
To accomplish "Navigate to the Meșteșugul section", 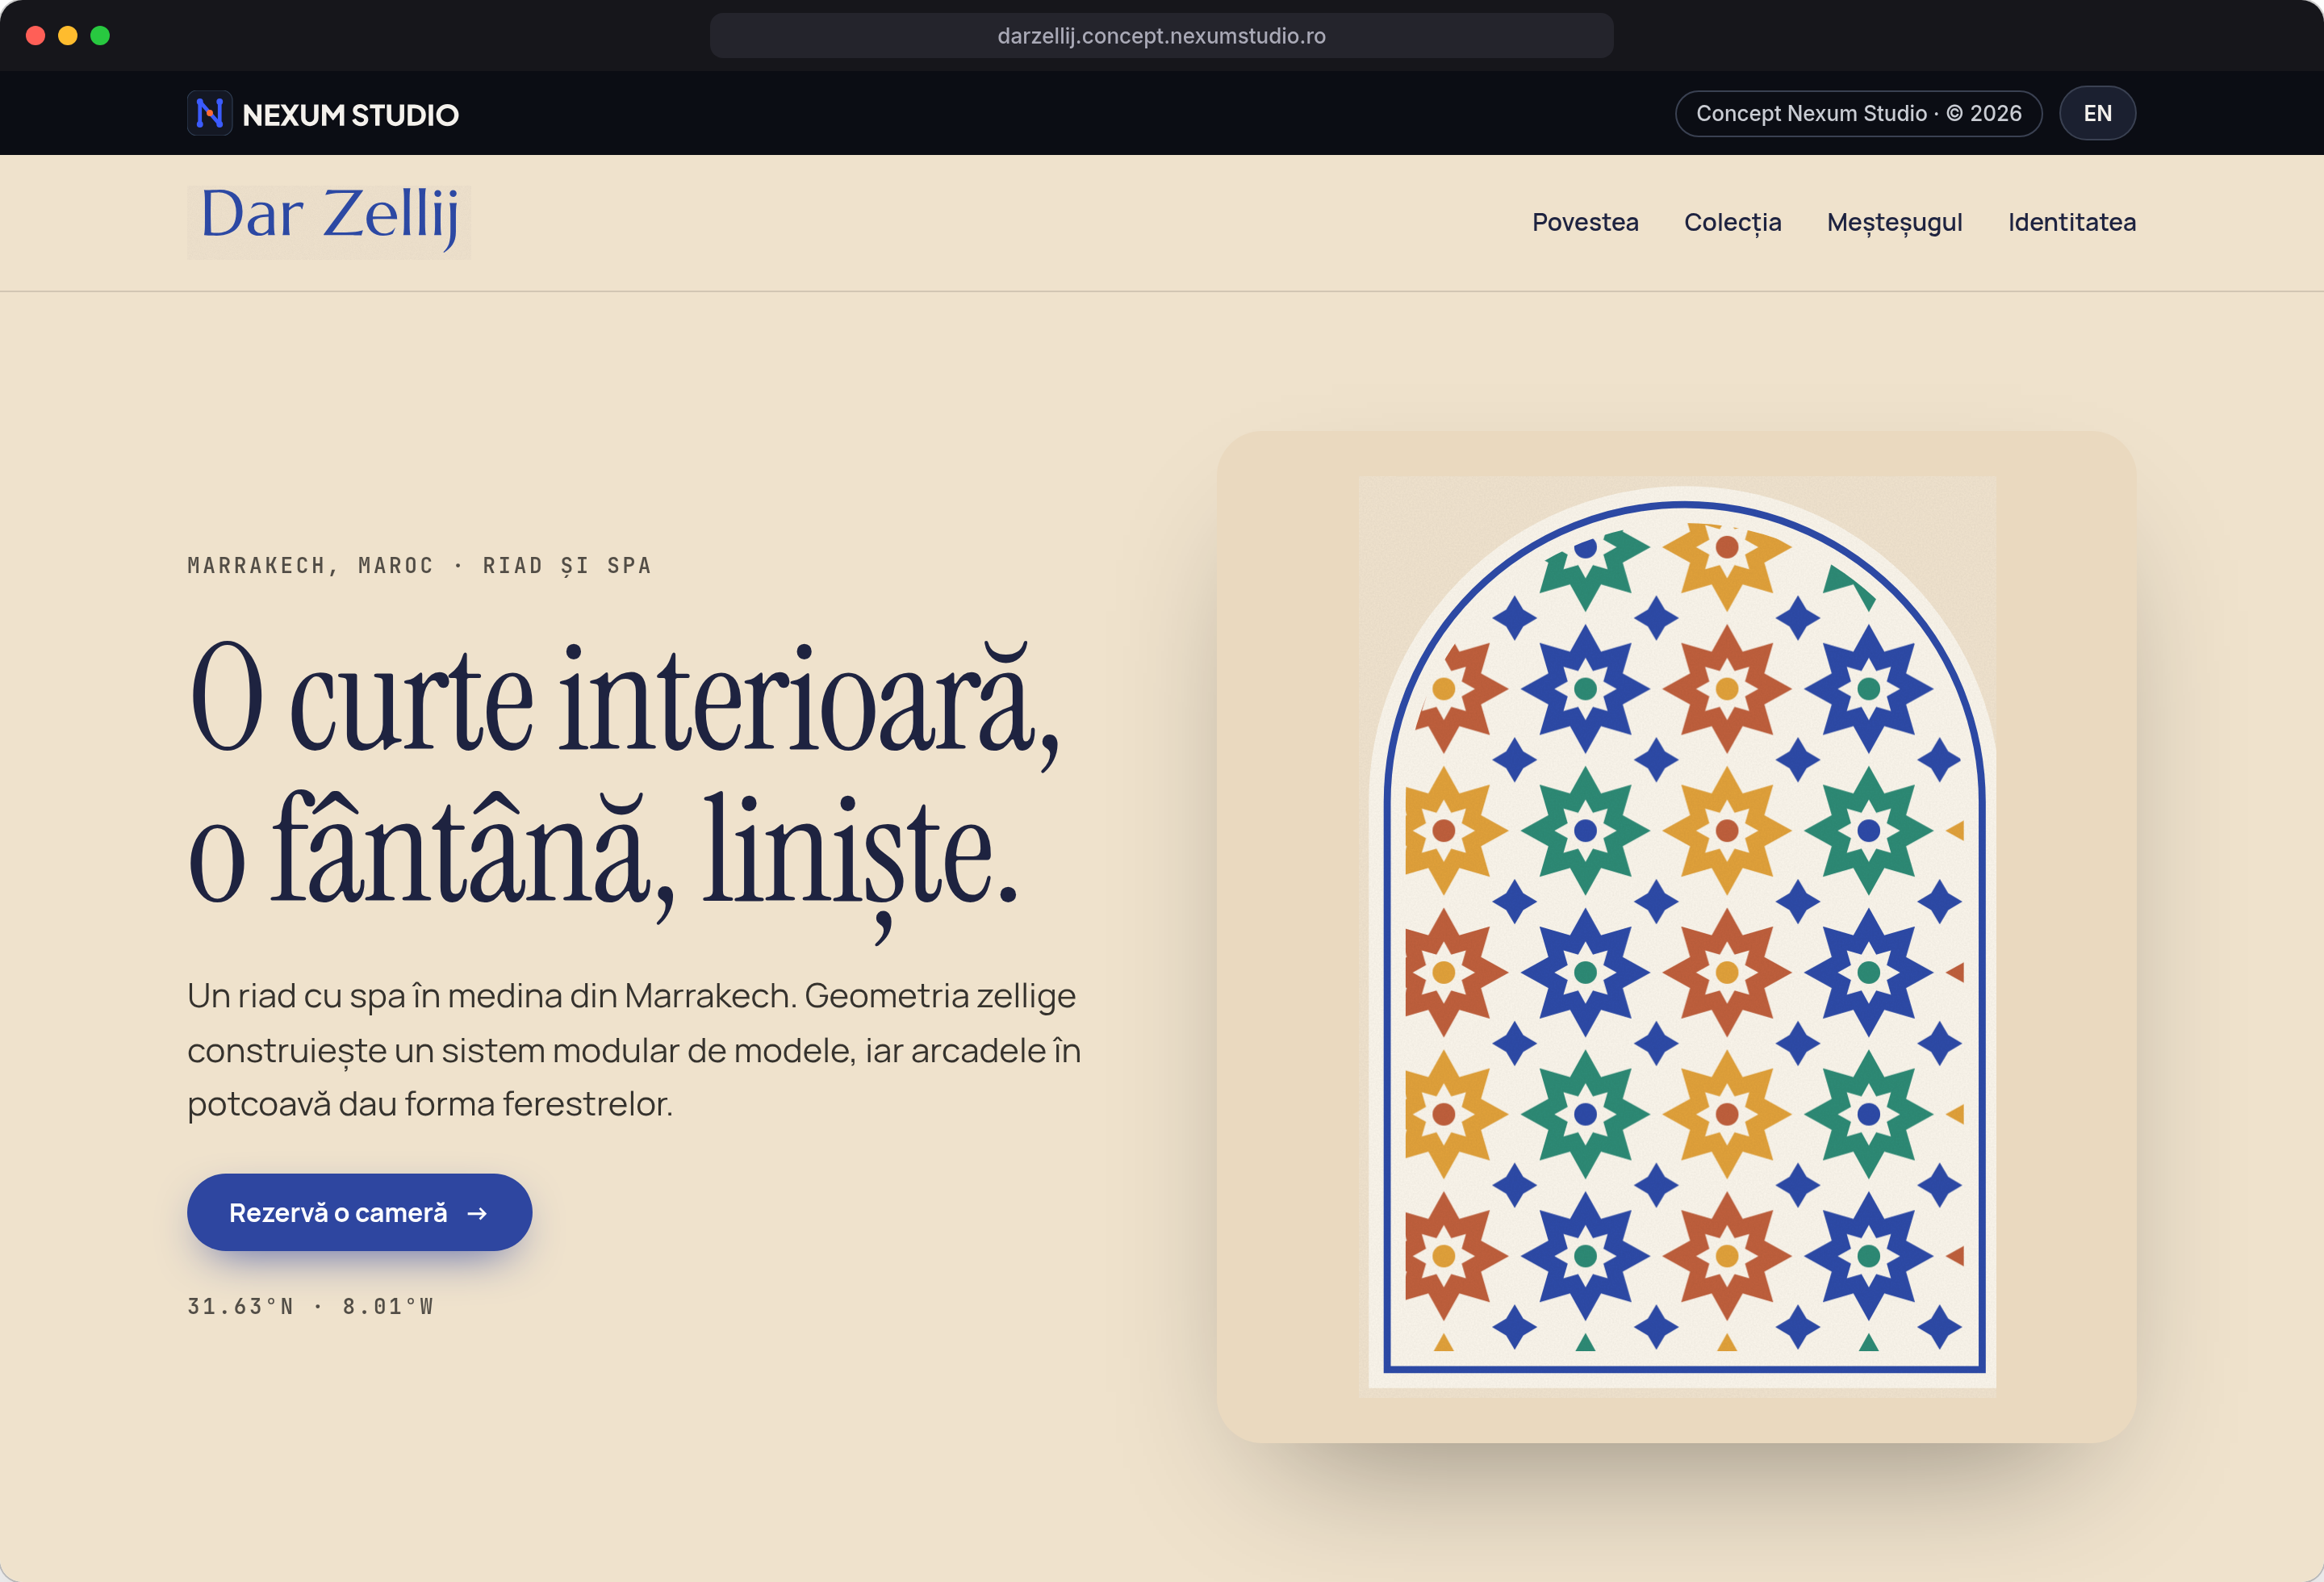I will click(x=1894, y=222).
